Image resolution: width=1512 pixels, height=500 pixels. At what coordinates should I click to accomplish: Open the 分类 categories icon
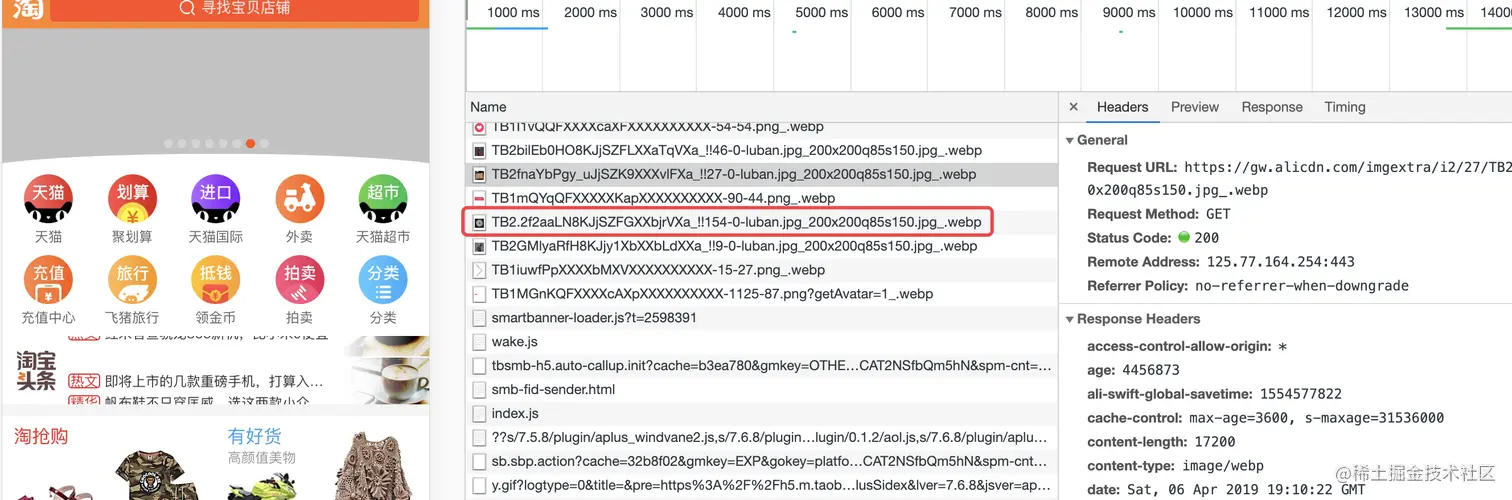click(x=383, y=281)
